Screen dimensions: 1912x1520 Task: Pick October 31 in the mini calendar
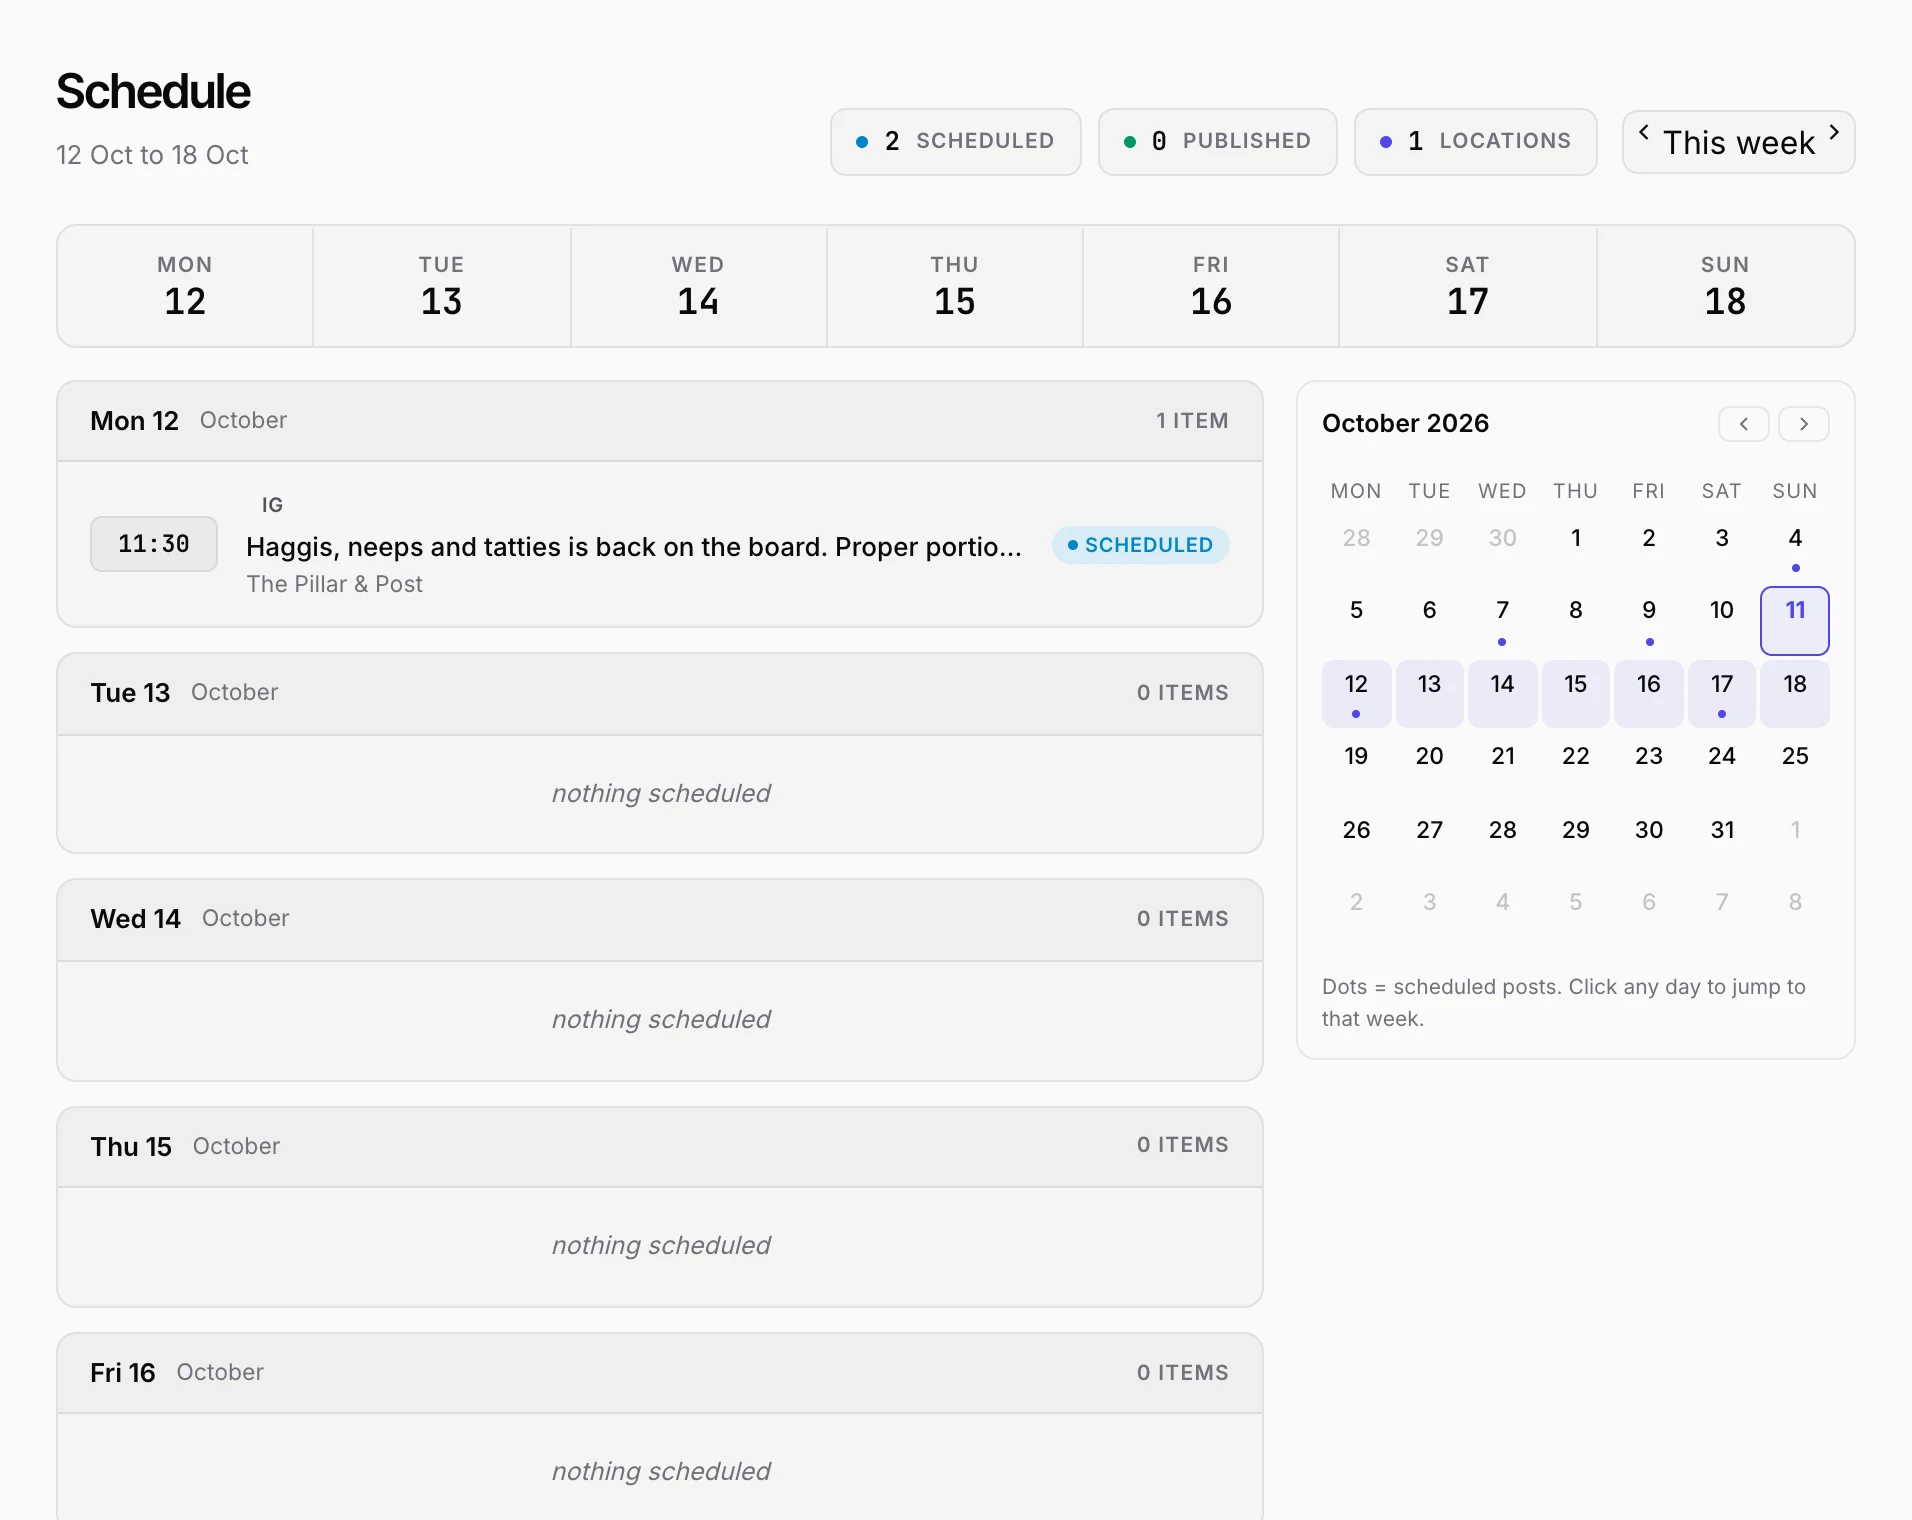pyautogui.click(x=1722, y=839)
